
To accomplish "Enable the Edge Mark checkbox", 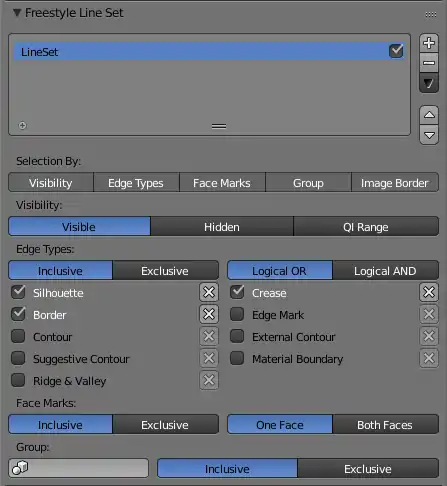I will [x=237, y=314].
